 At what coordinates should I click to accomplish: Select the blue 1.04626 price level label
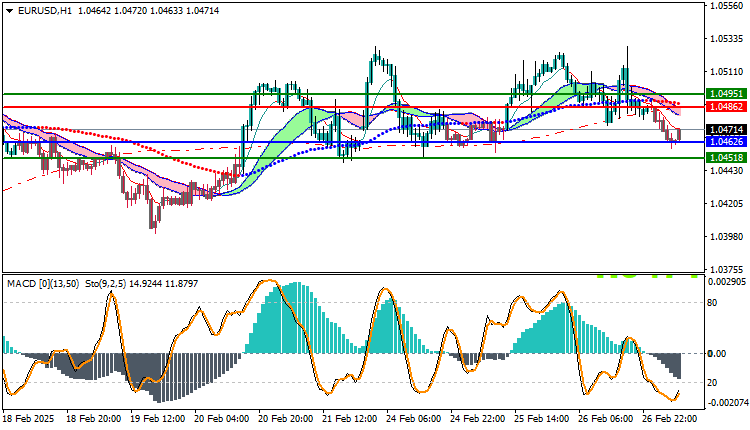[x=726, y=142]
